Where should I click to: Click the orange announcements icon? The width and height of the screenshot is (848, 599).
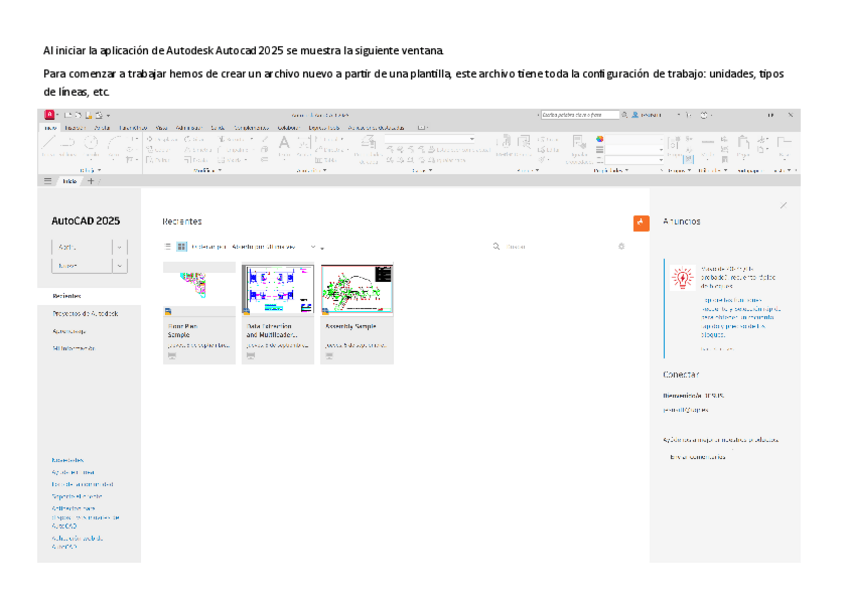641,222
